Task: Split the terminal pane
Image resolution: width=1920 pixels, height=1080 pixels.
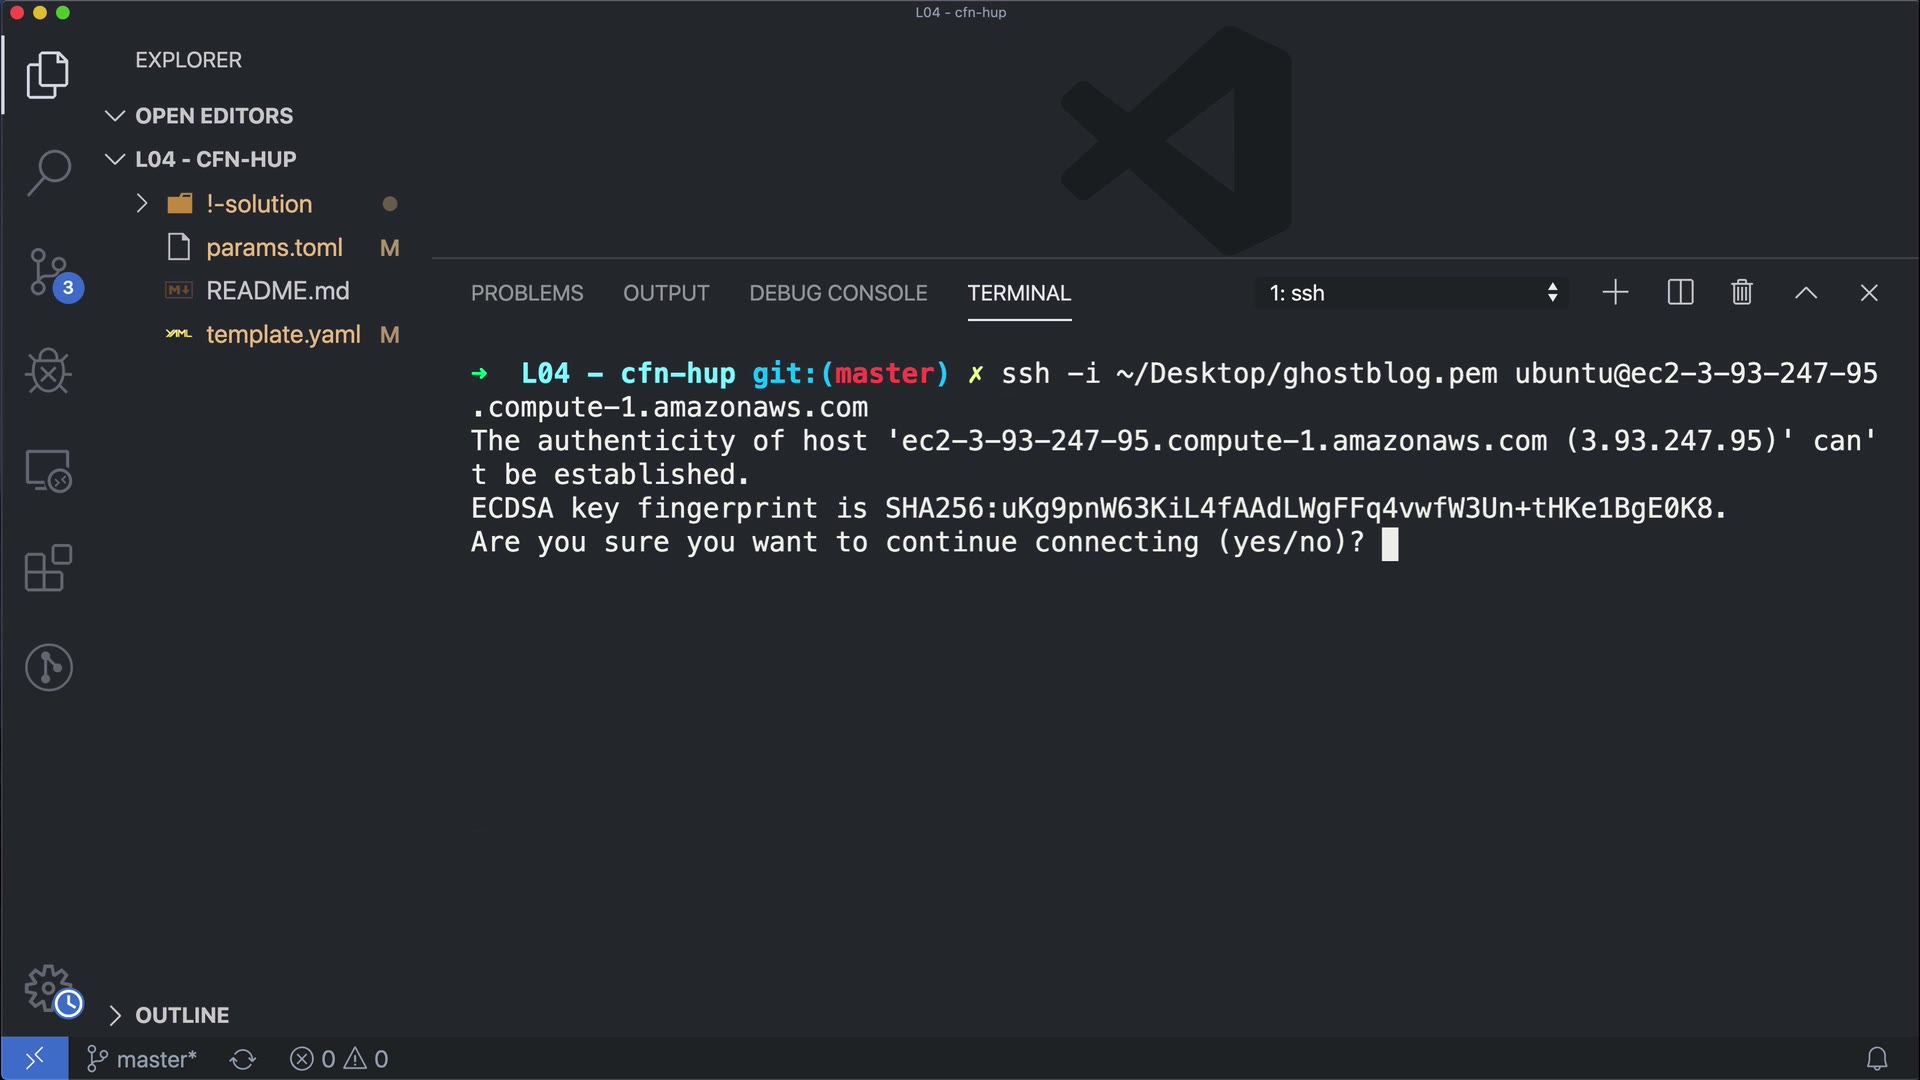Action: [x=1680, y=293]
